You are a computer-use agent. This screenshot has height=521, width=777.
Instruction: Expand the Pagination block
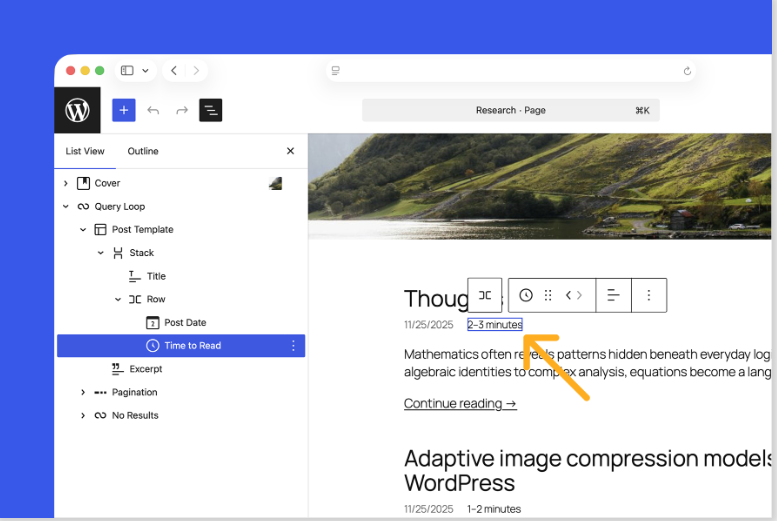pos(83,393)
